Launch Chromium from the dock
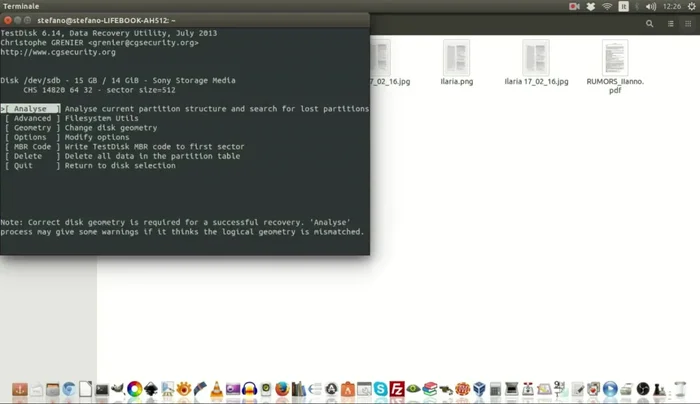This screenshot has width=700, height=404. (x=69, y=389)
